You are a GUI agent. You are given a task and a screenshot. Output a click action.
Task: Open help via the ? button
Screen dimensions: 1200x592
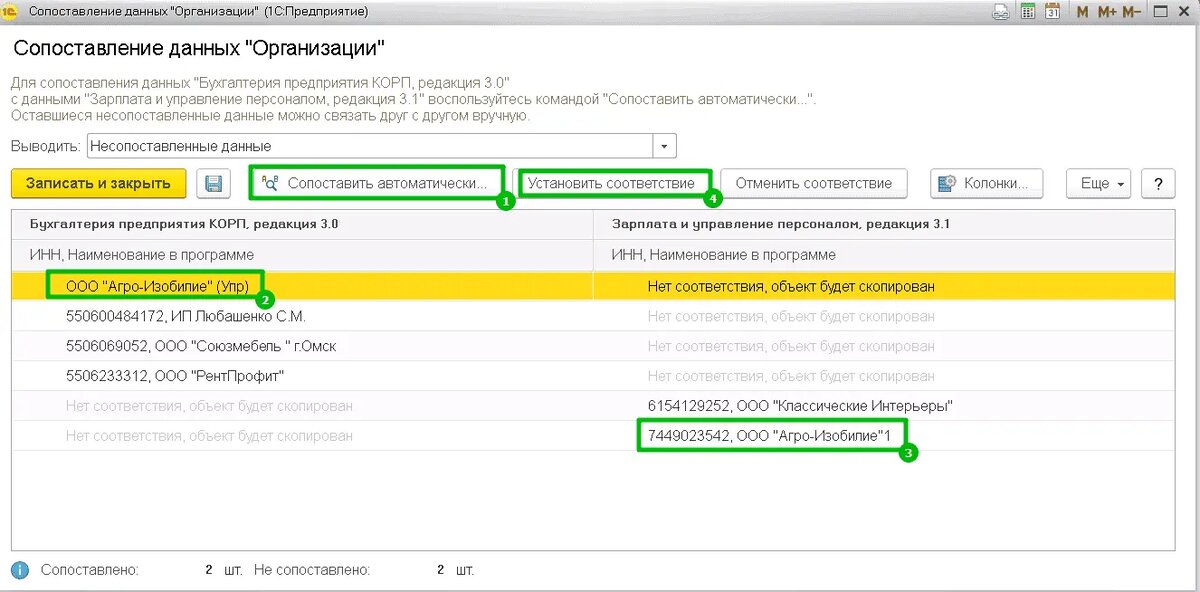[1158, 183]
